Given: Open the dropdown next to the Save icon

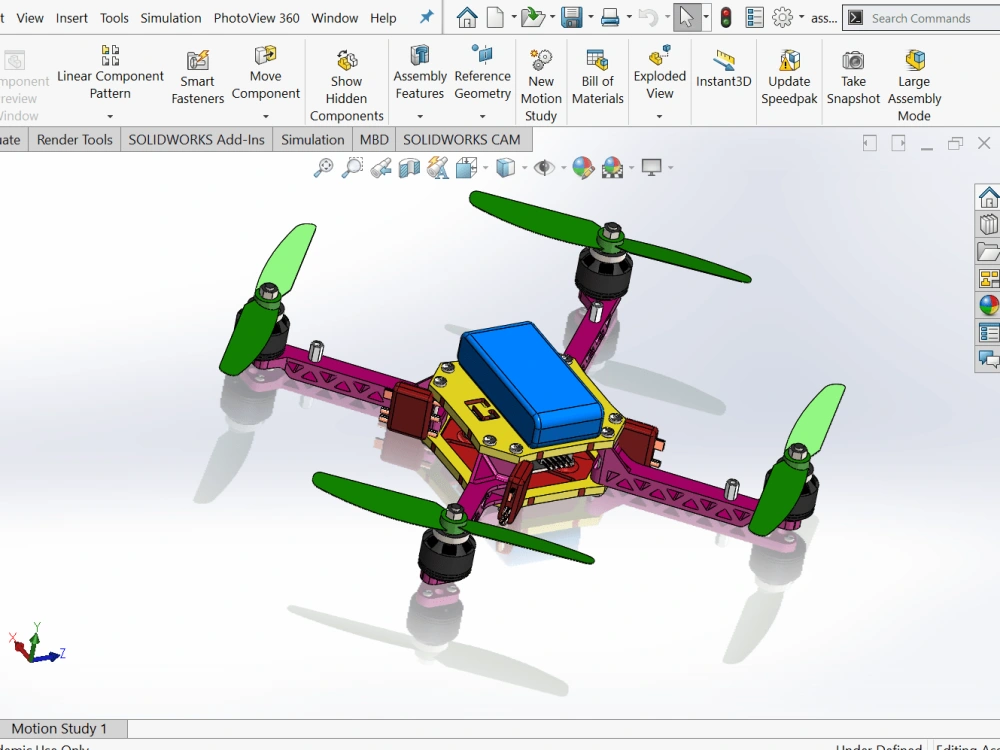Looking at the screenshot, I should 591,17.
